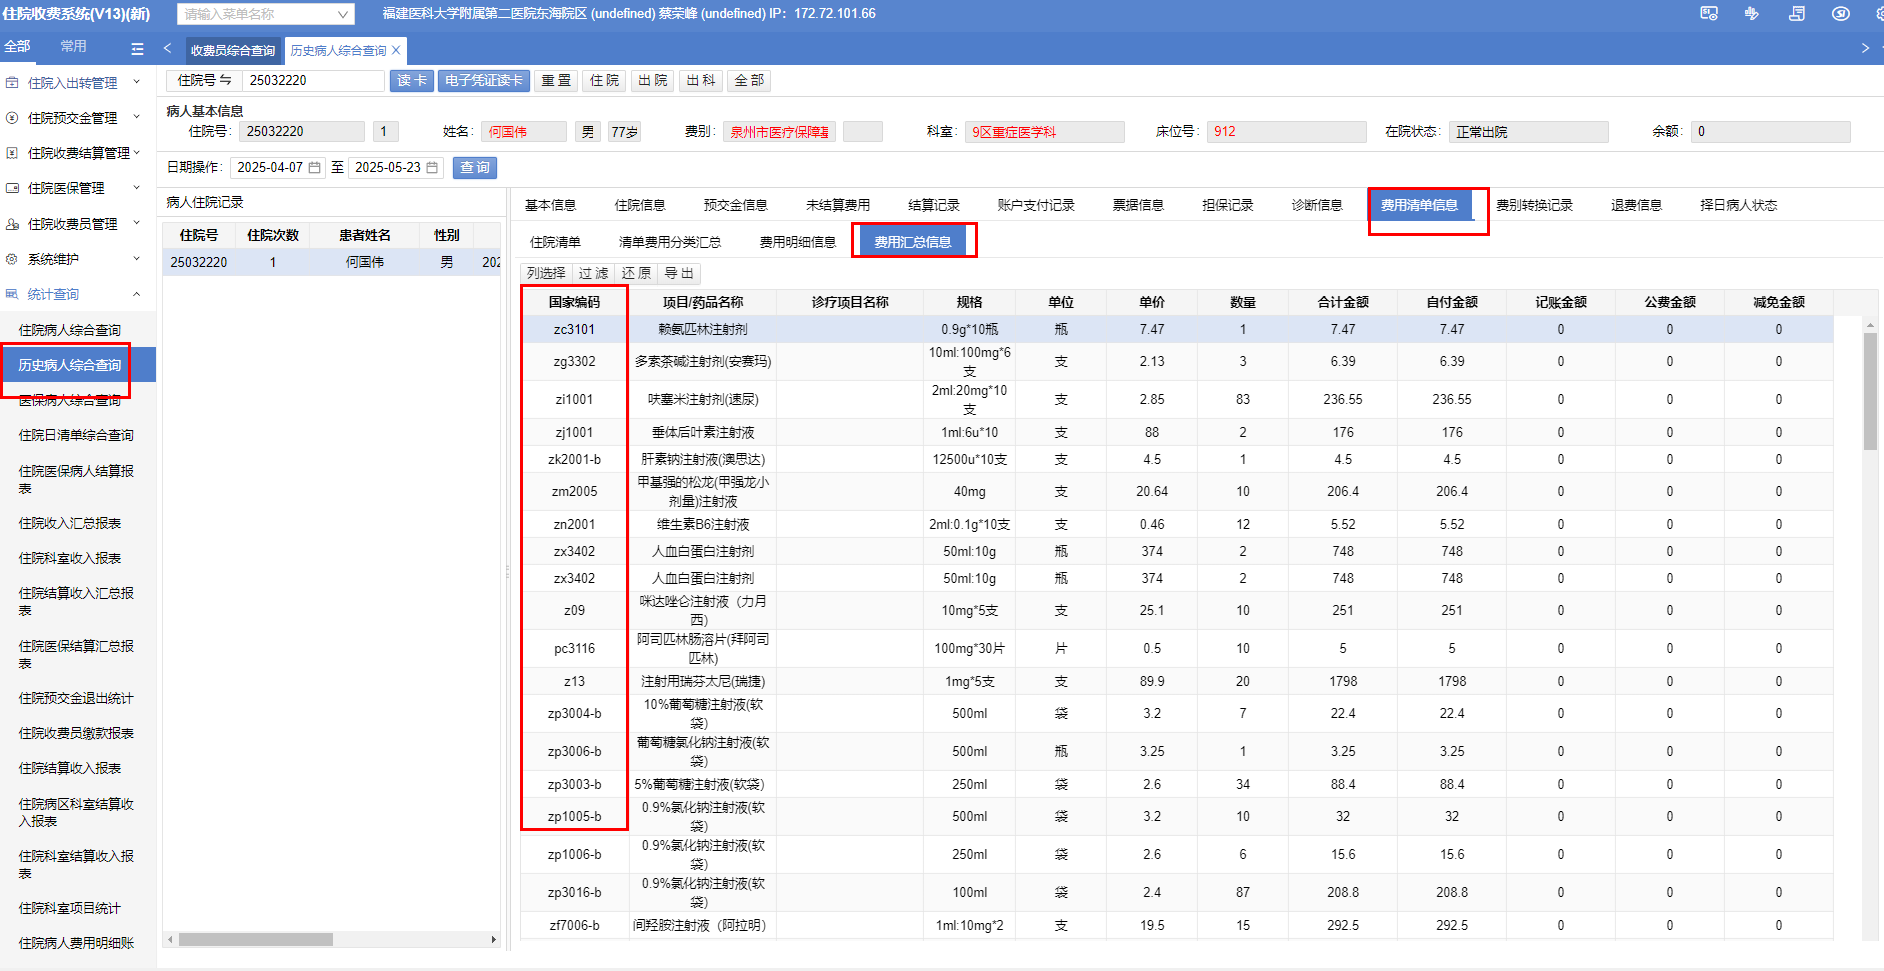Image resolution: width=1884 pixels, height=971 pixels.
Task: Click the 统计查询 sidebar icon
Action: (x=12, y=294)
